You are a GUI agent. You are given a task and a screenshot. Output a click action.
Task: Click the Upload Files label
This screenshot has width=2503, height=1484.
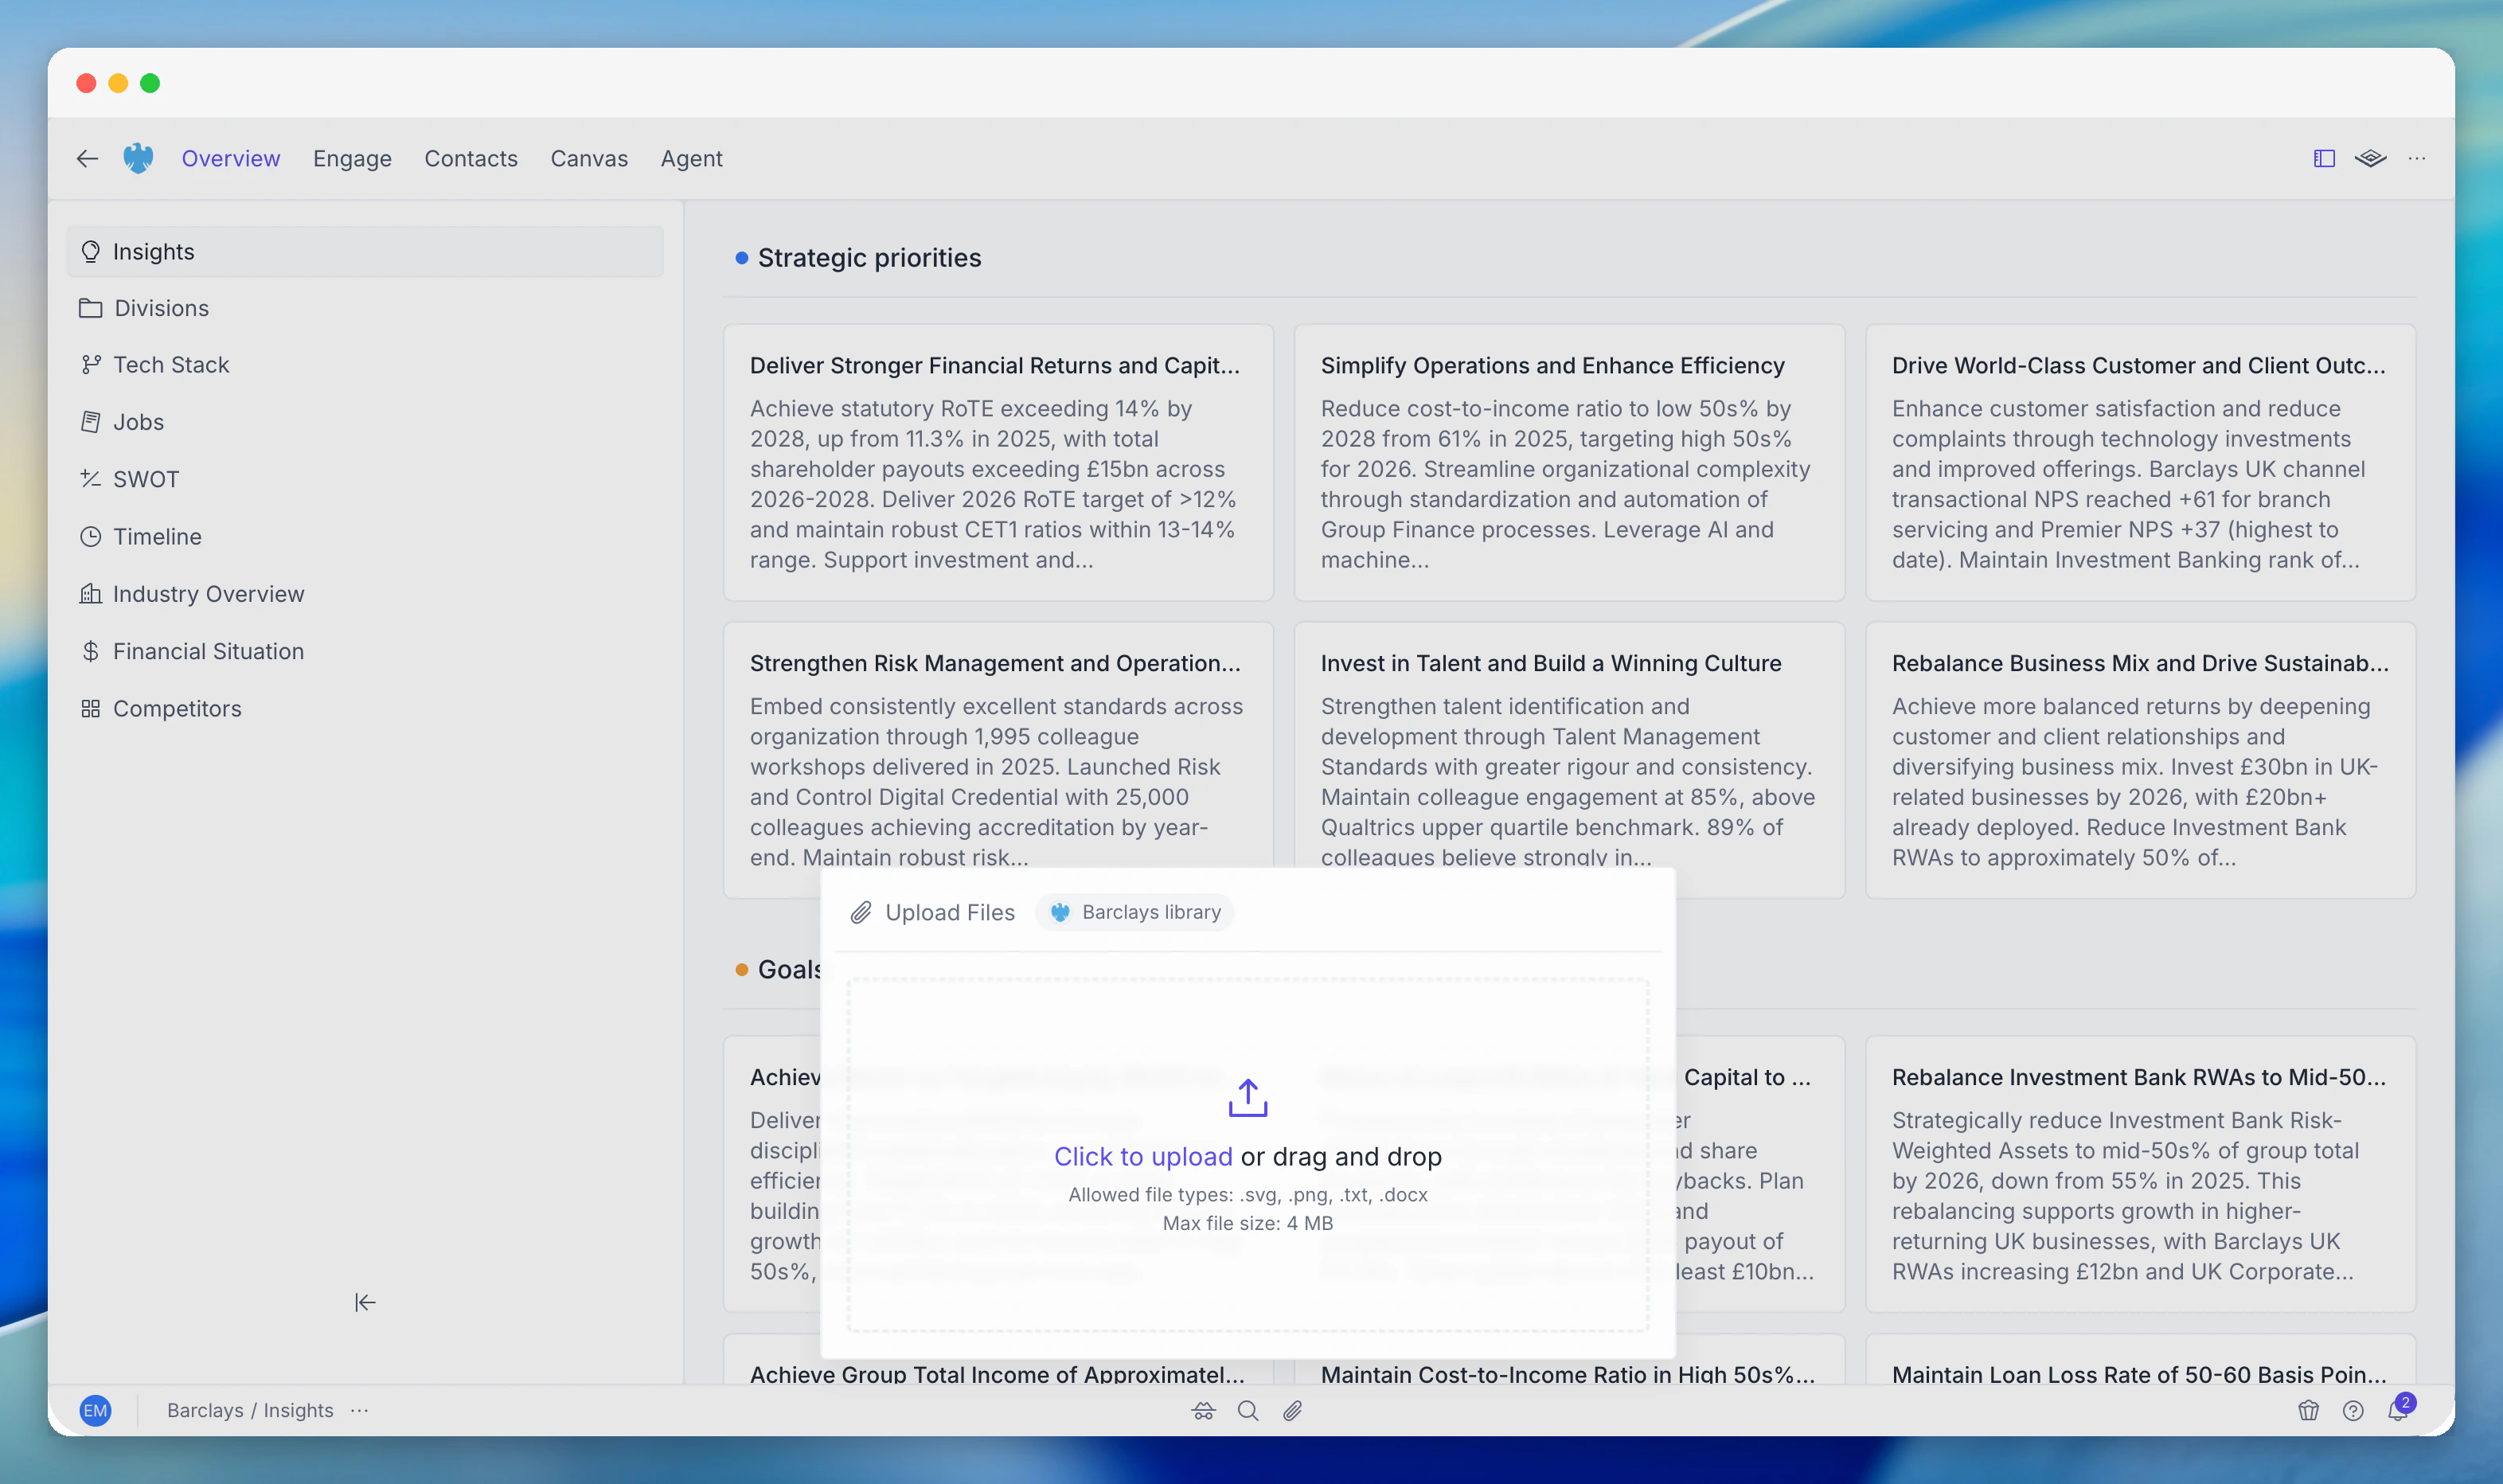coord(950,912)
